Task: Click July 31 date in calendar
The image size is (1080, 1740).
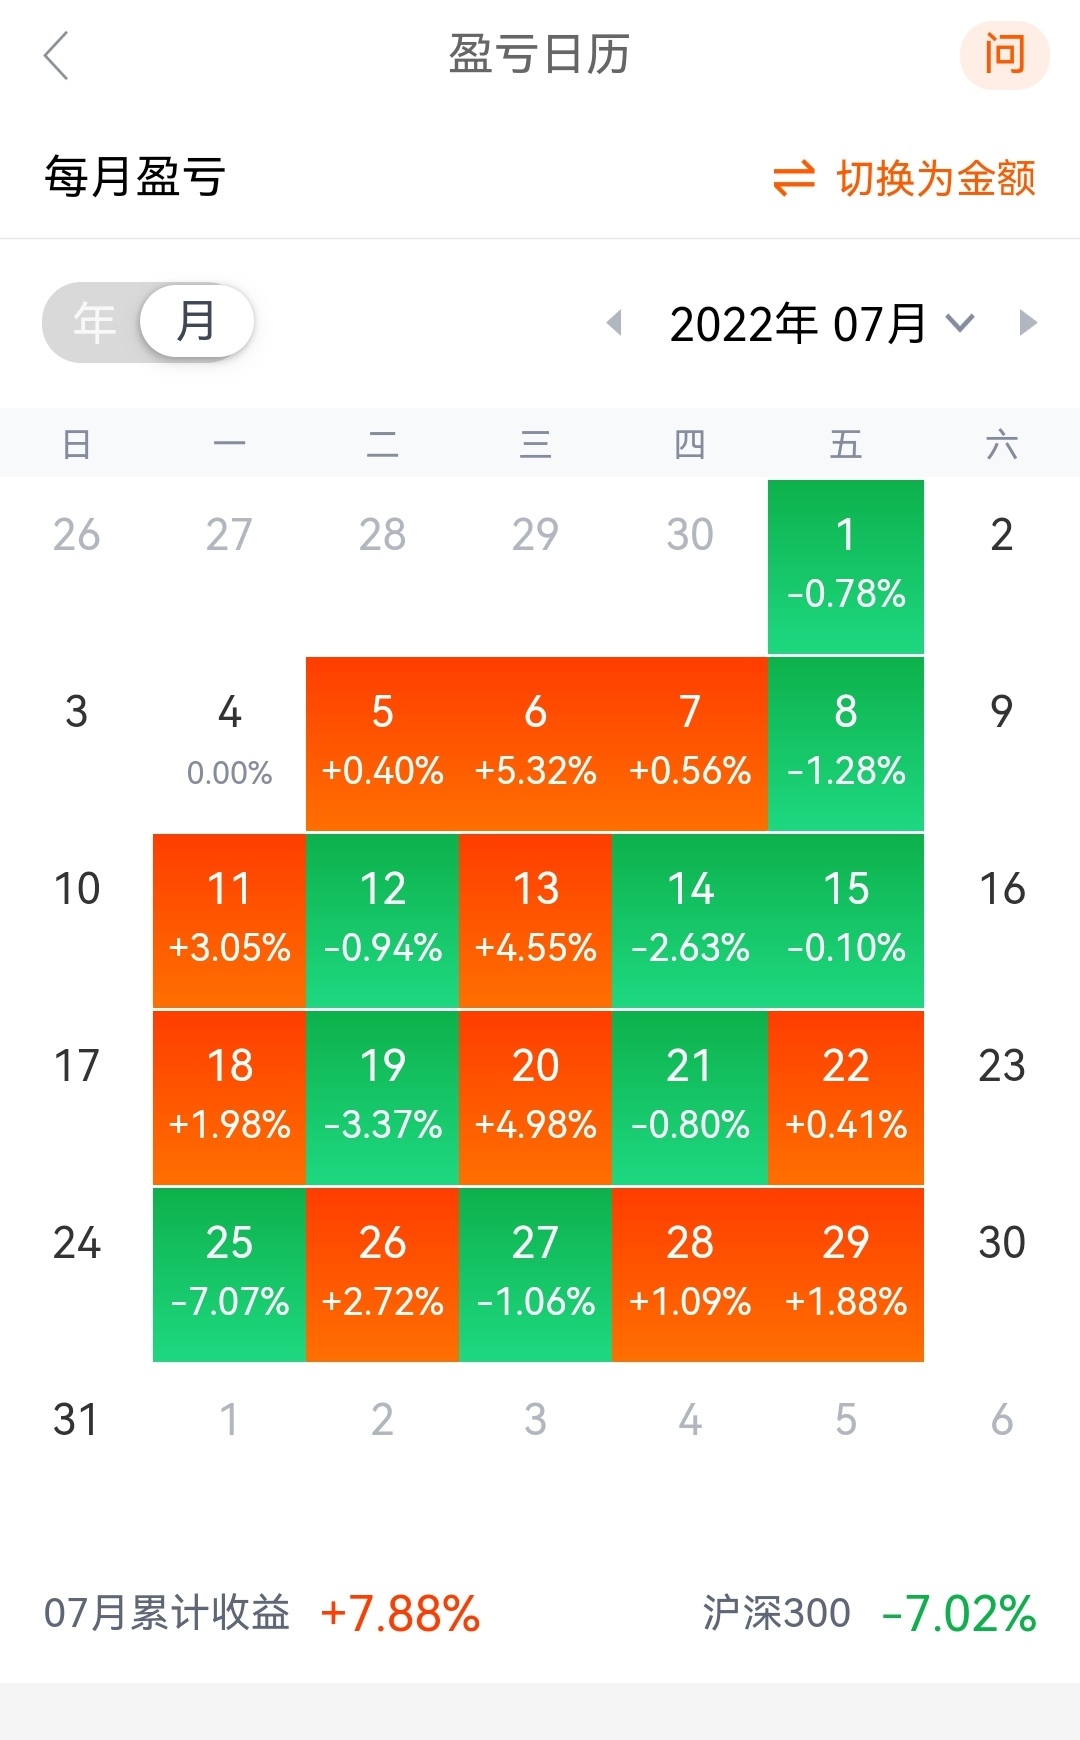Action: tap(76, 1420)
